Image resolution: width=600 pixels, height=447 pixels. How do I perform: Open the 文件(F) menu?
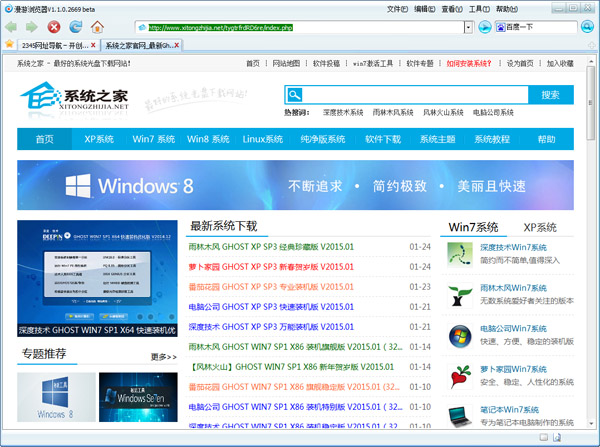tap(397, 8)
